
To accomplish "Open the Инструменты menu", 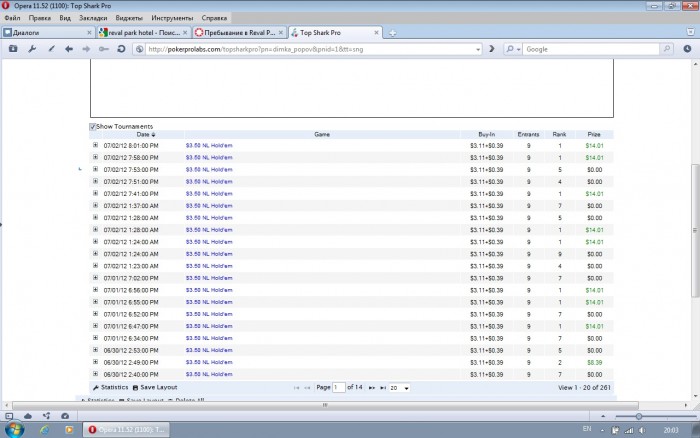I will point(172,18).
